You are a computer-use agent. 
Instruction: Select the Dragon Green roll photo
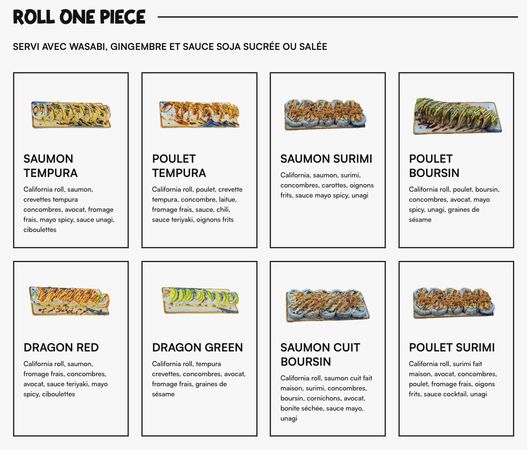click(200, 300)
